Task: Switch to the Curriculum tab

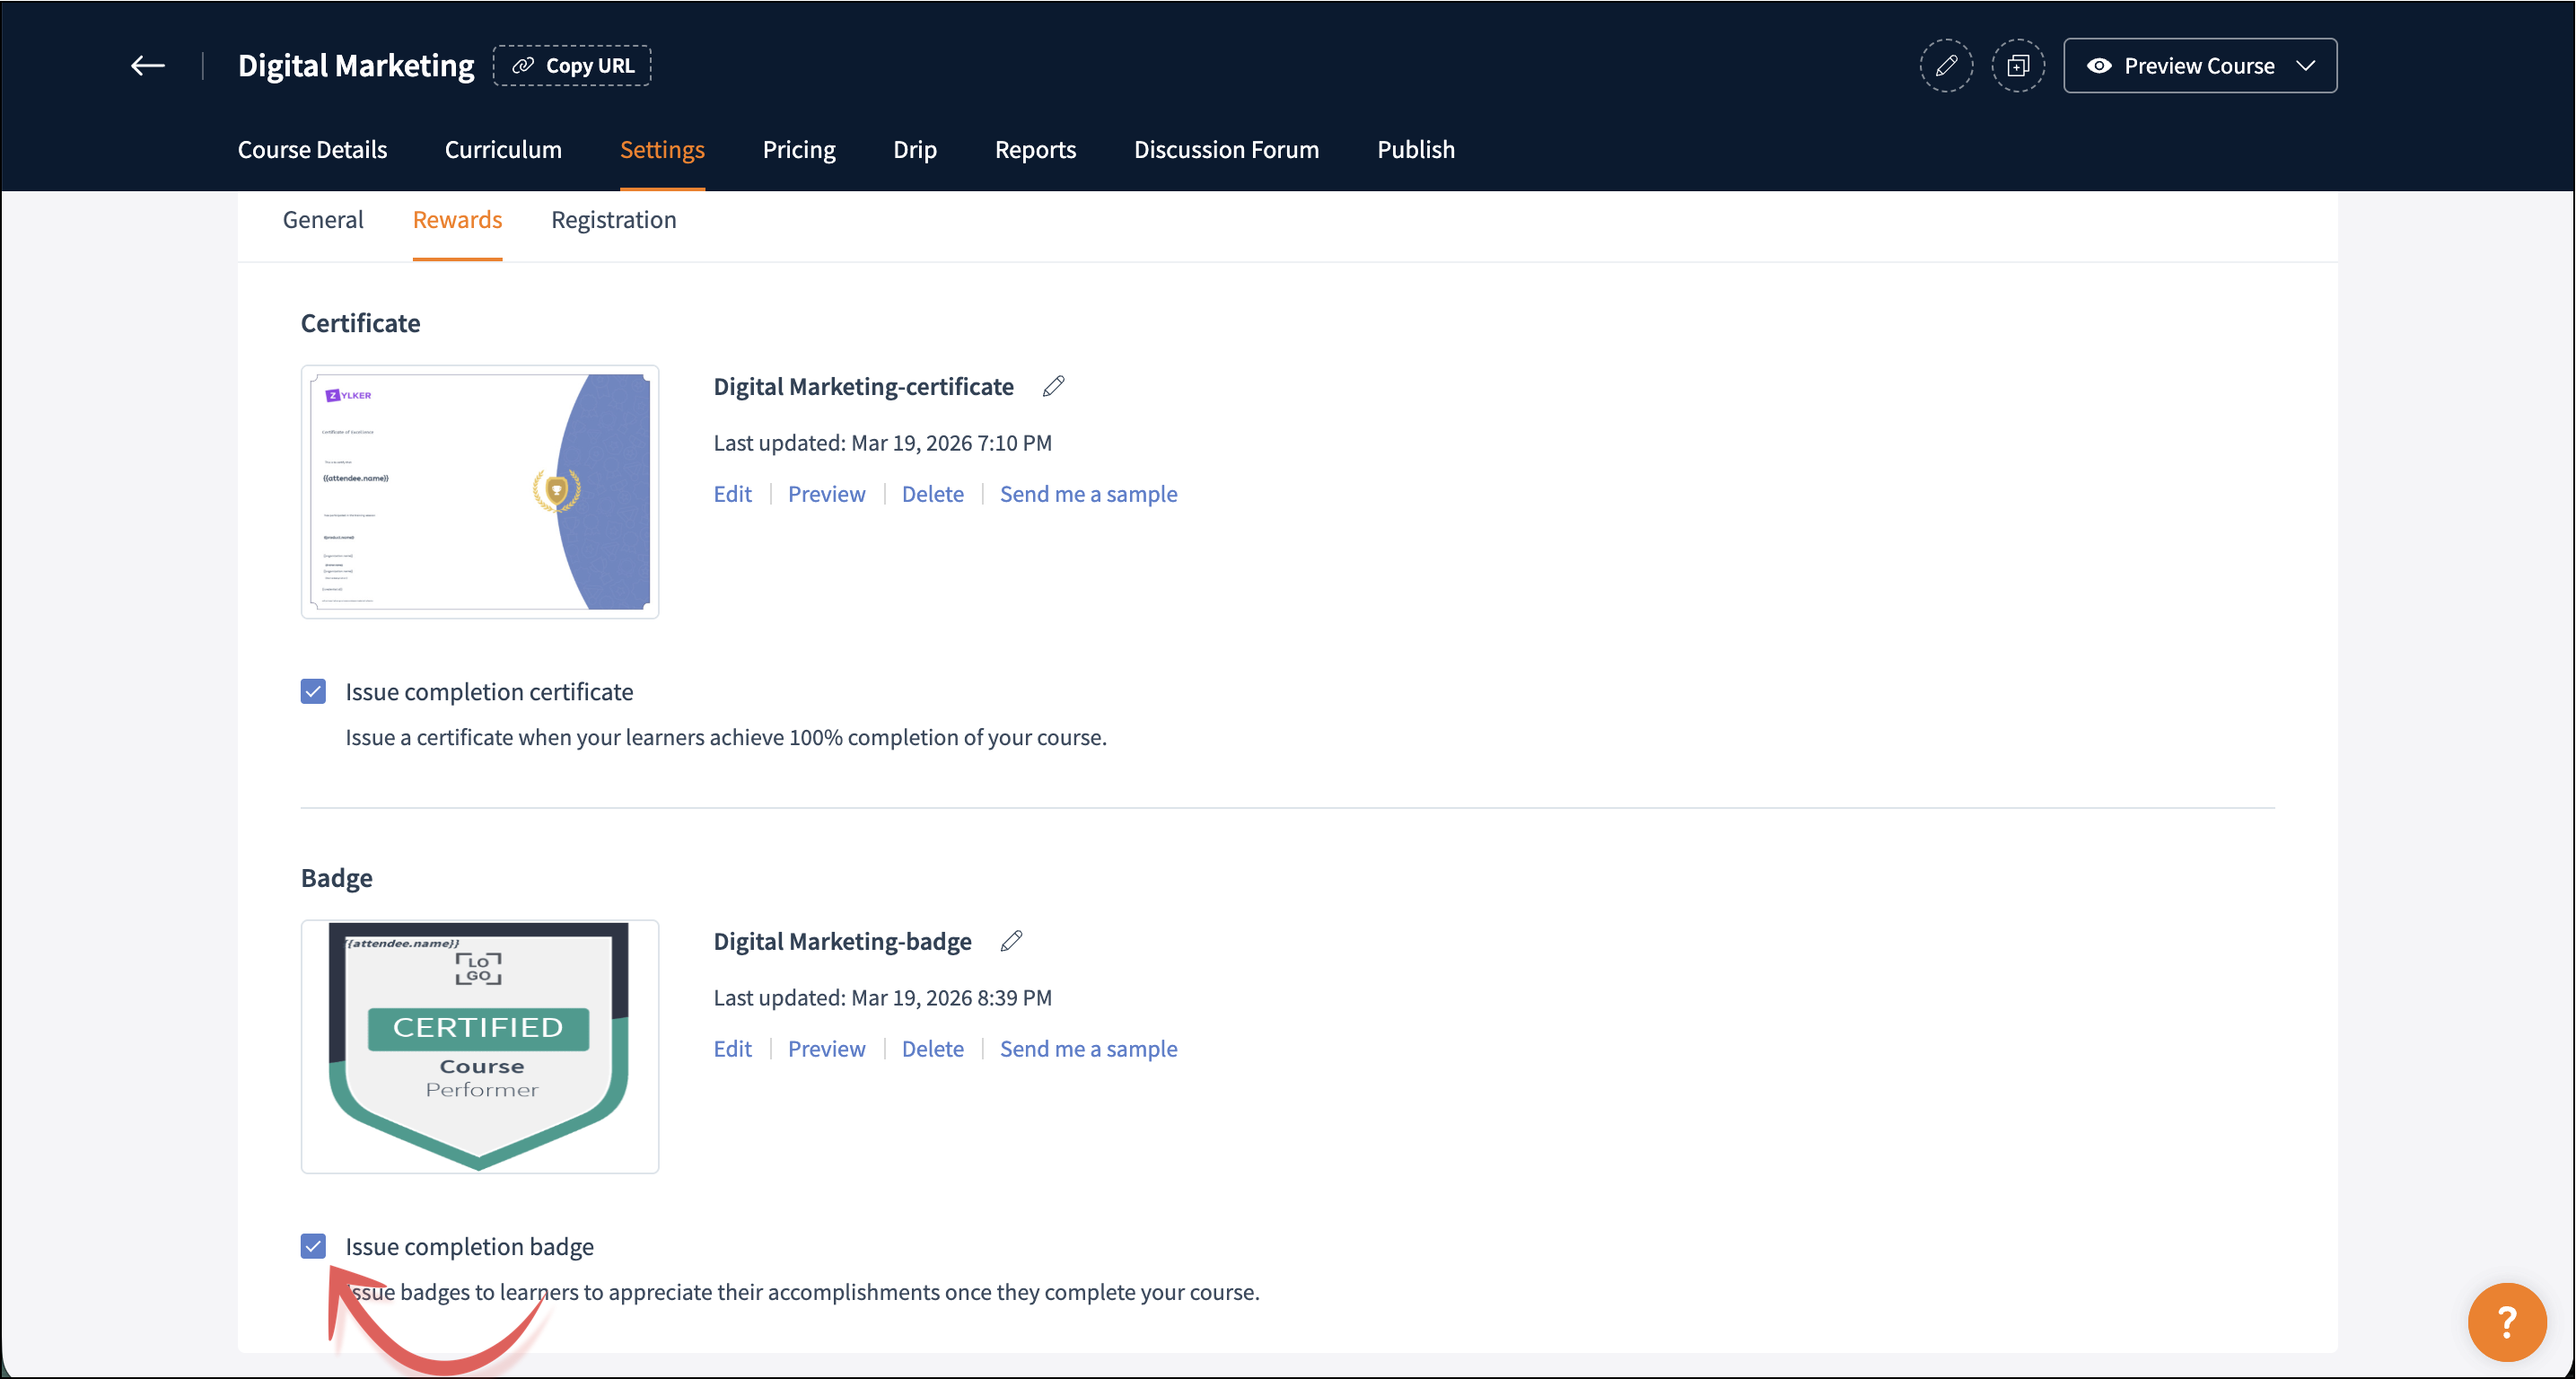Action: pos(503,150)
